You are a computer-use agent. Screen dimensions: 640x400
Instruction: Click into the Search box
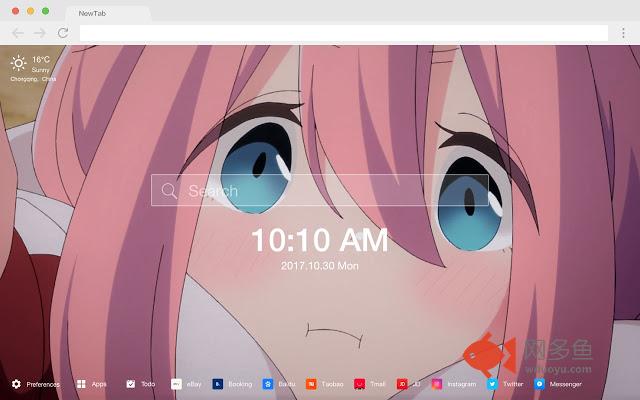[320, 190]
